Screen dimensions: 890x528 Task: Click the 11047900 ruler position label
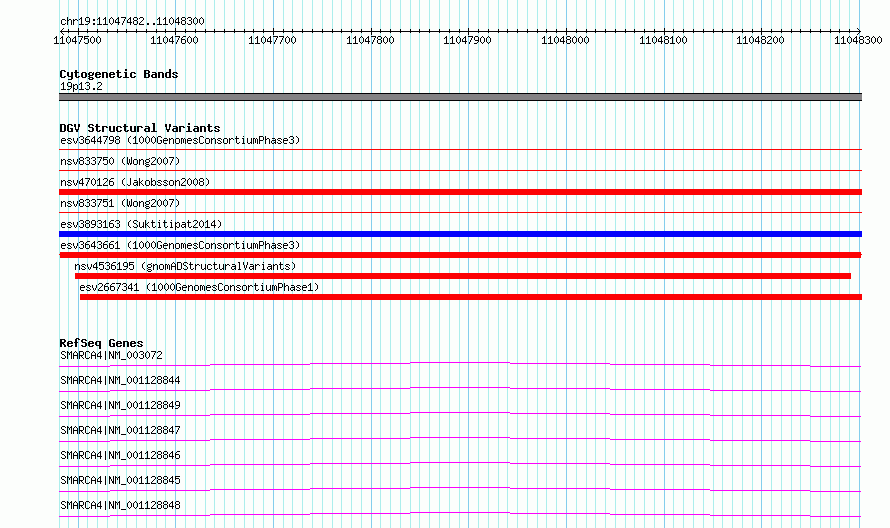click(467, 40)
